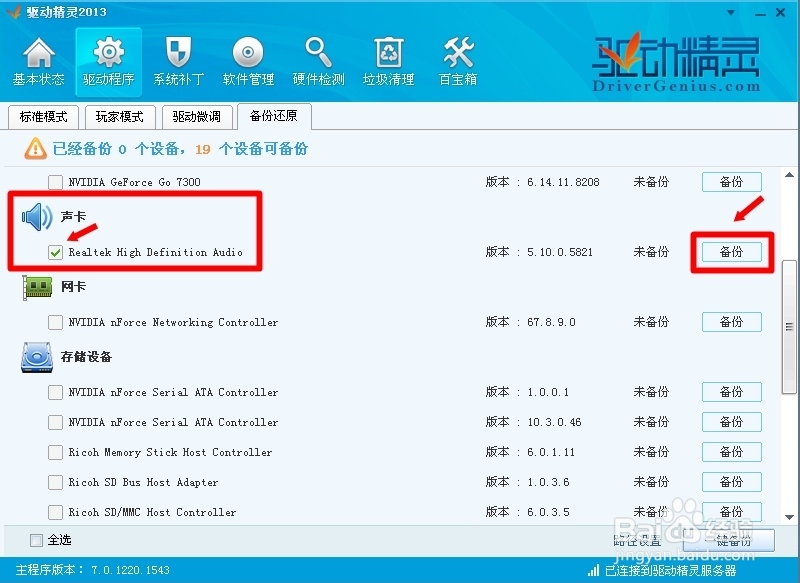Back up nForce Networking Controller driver

[x=732, y=322]
